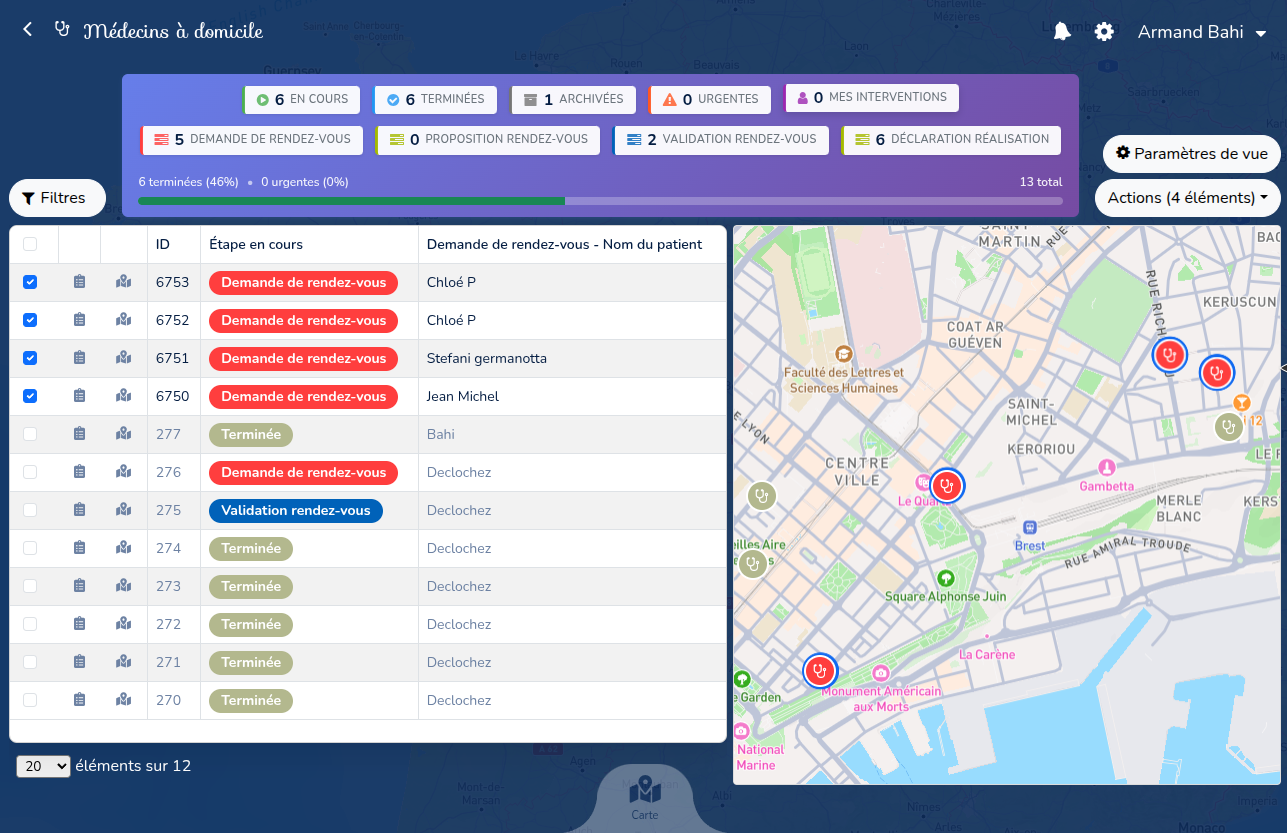
Task: Click olive stethoscope marker near Le Pilier
Action: click(1229, 427)
